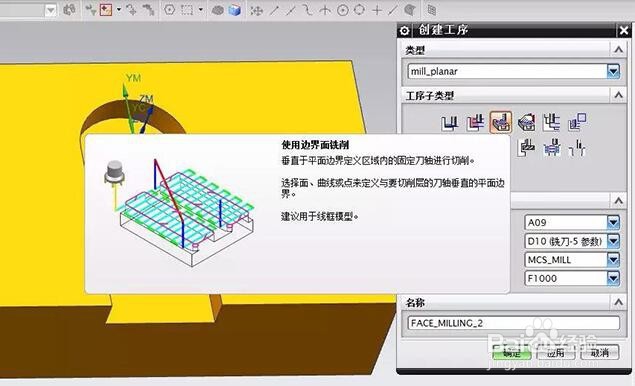
Task: Open the top-left toolbar combo box arrow
Action: coord(50,10)
